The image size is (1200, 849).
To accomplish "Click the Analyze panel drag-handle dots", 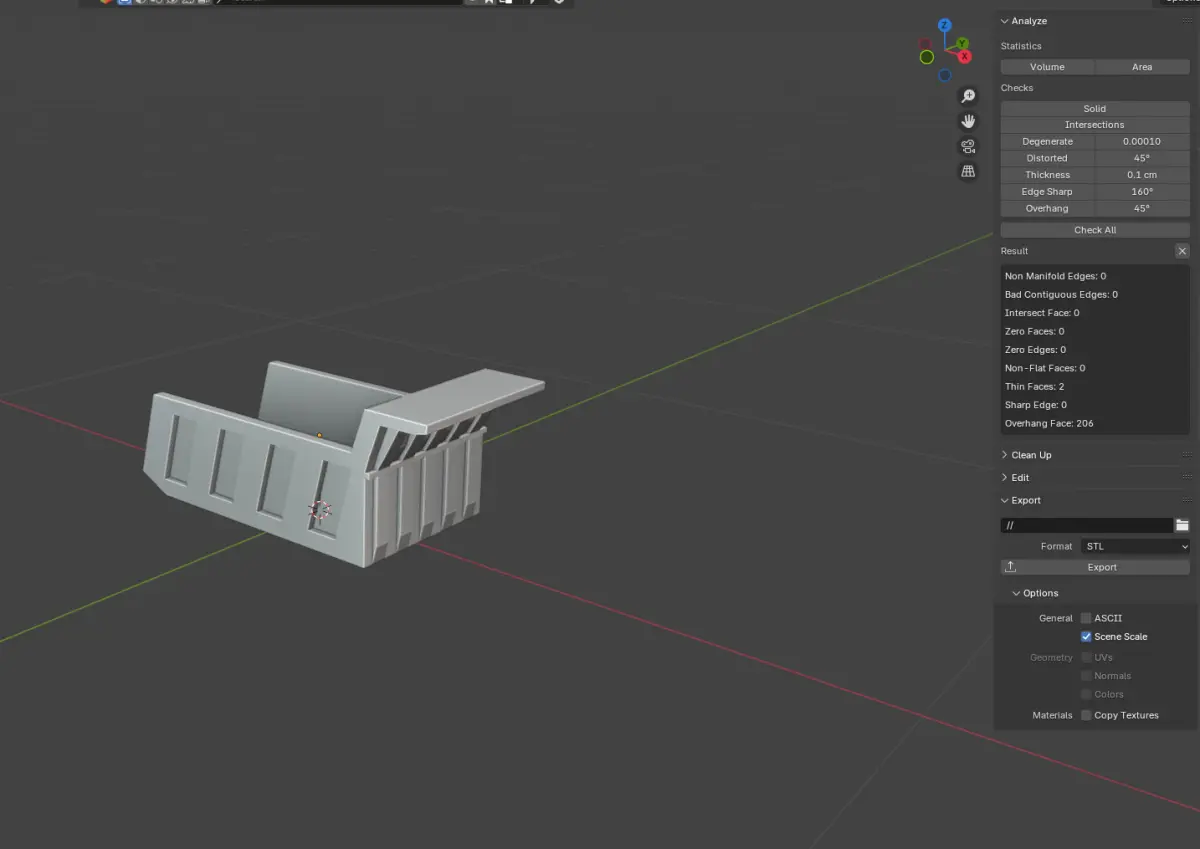I will pyautogui.click(x=1186, y=21).
